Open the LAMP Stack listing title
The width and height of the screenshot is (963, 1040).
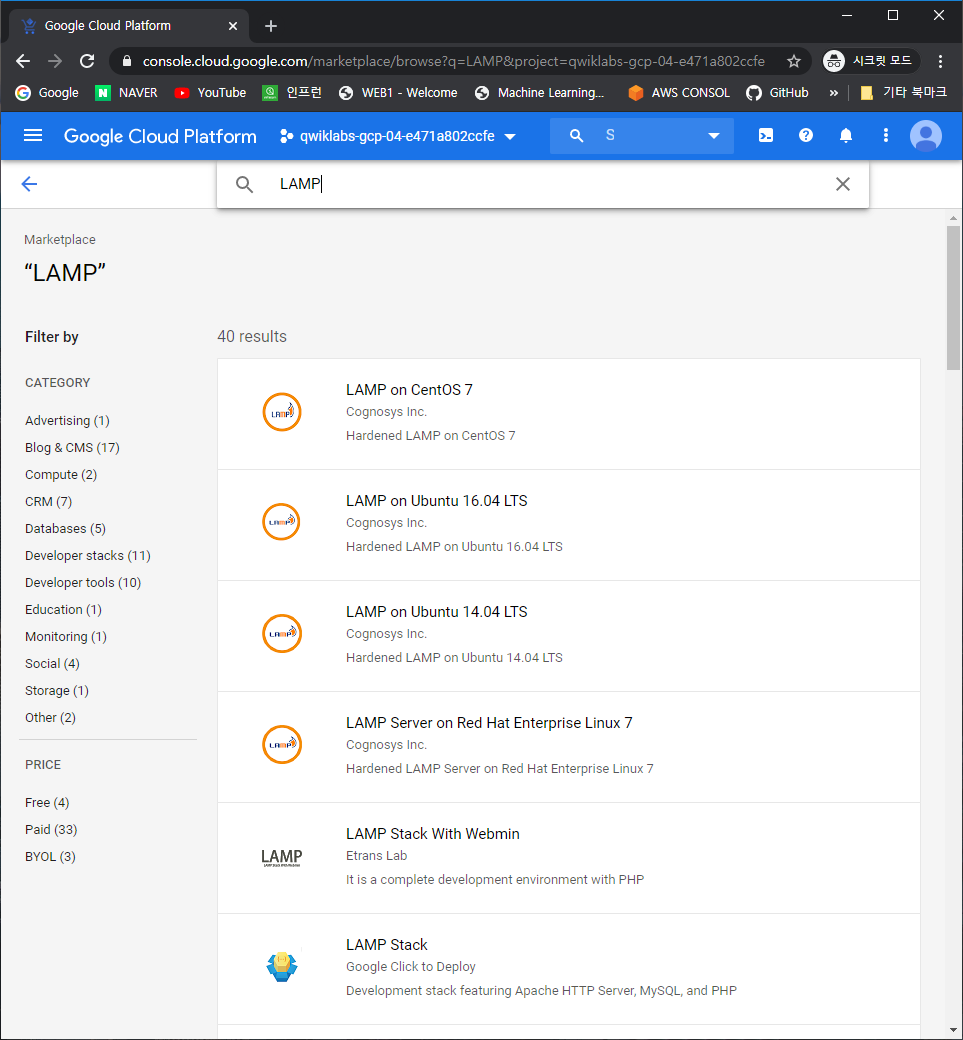point(387,944)
